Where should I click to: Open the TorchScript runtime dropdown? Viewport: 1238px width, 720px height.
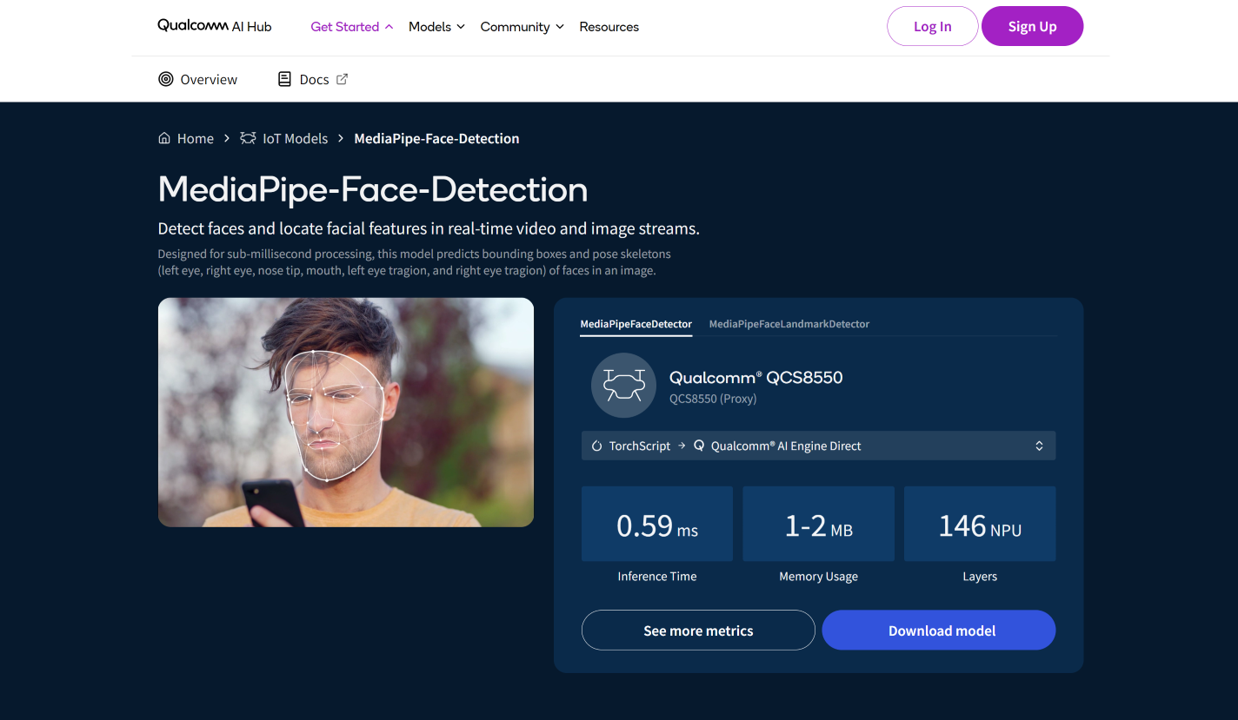click(818, 446)
